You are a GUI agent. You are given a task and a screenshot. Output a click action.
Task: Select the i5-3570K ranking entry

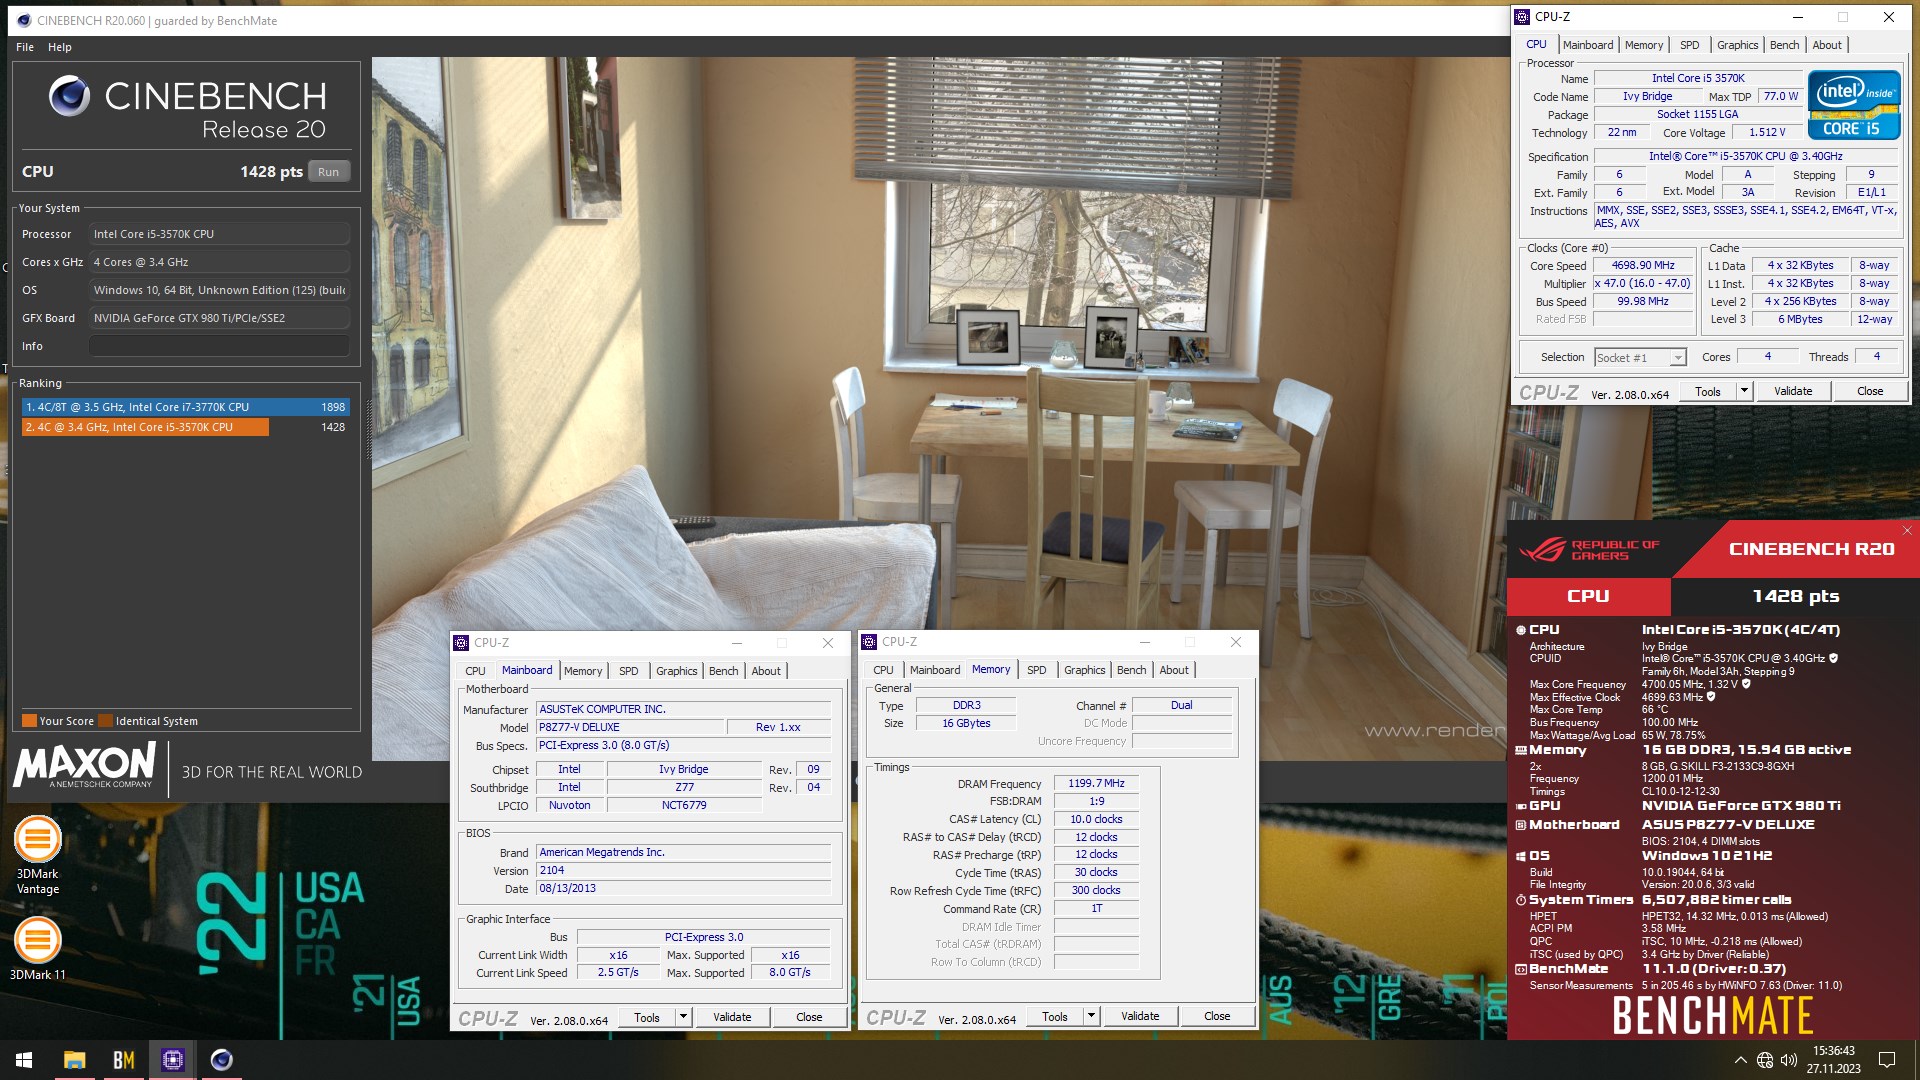click(185, 427)
